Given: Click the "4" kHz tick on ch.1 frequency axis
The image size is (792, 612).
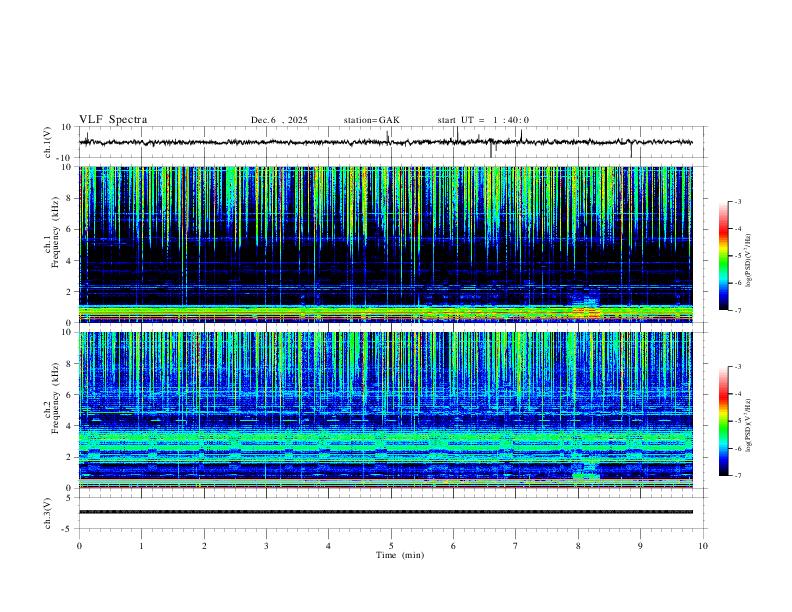Looking at the screenshot, I should tap(69, 261).
